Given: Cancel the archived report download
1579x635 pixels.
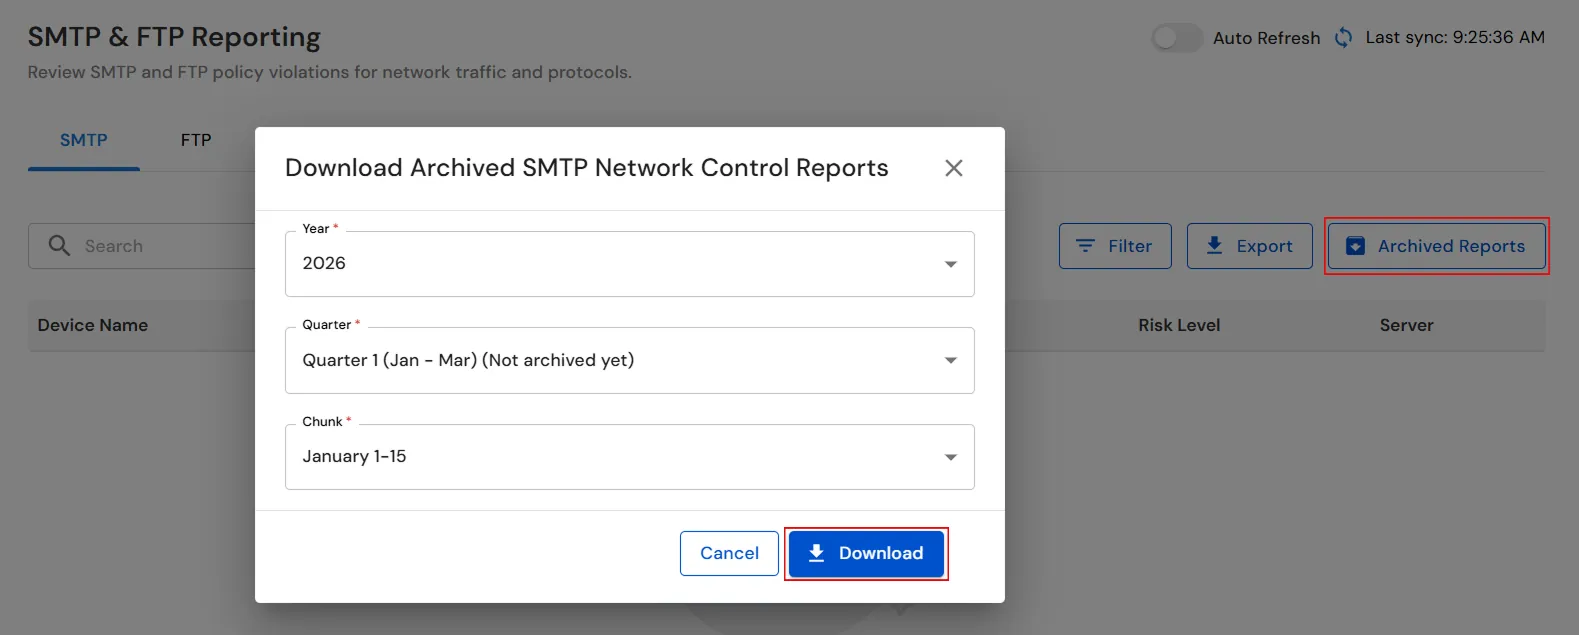Looking at the screenshot, I should (x=729, y=553).
